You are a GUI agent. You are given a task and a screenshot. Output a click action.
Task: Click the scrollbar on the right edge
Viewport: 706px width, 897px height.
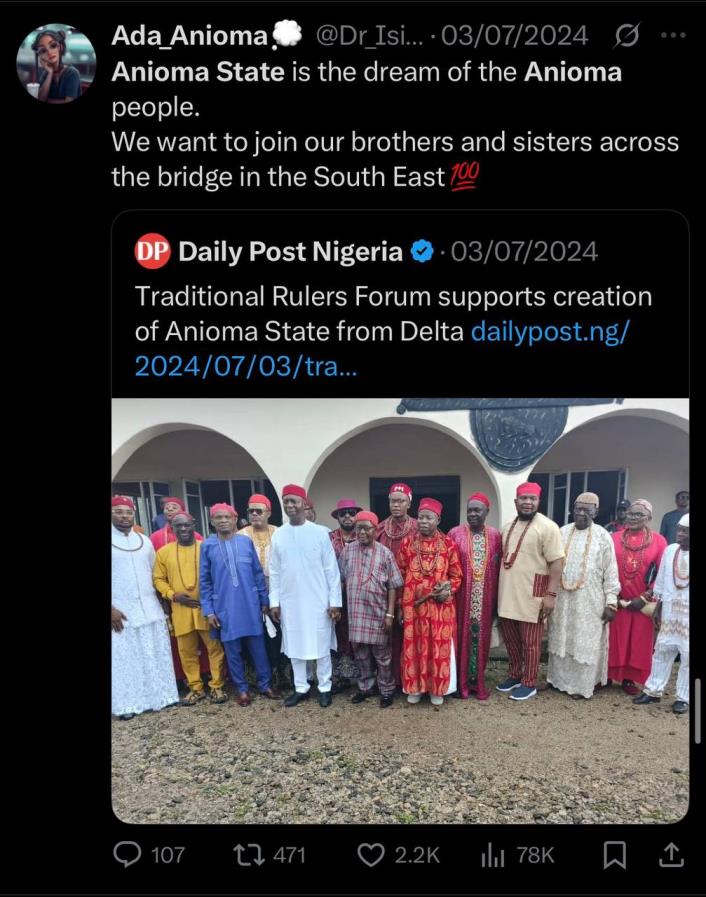pos(697,710)
